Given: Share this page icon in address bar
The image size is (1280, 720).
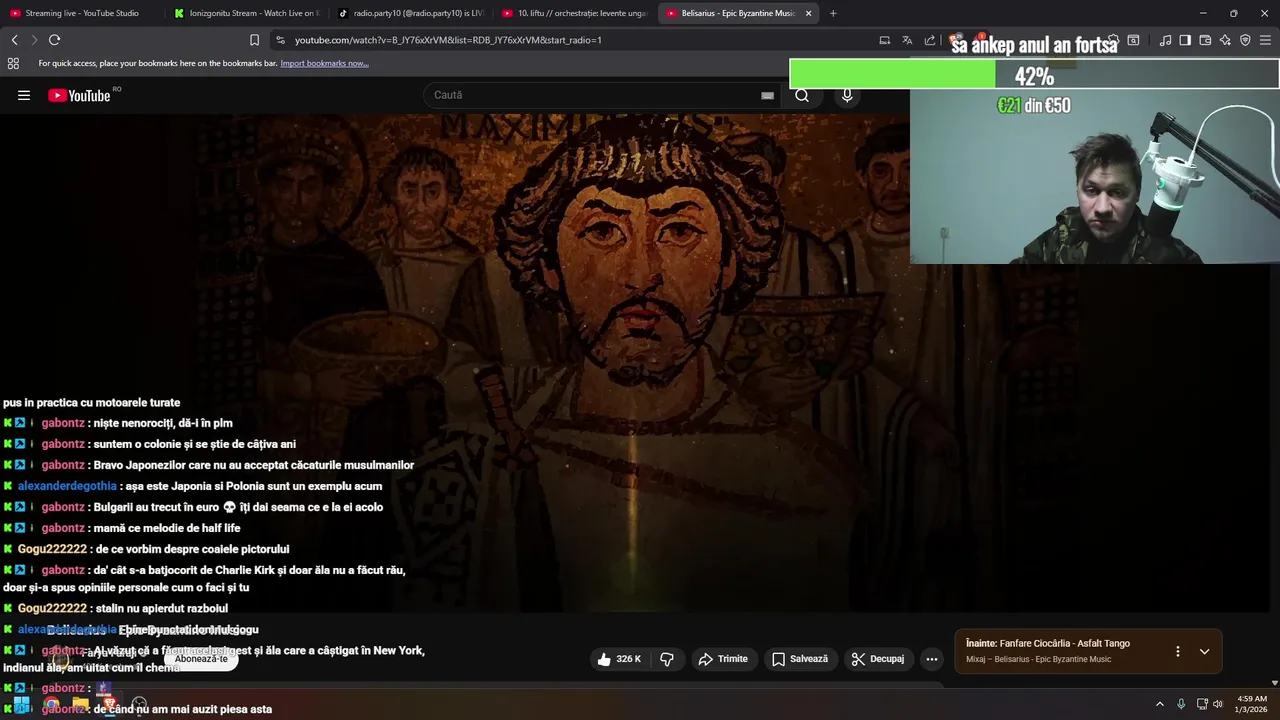Looking at the screenshot, I should click(x=930, y=40).
